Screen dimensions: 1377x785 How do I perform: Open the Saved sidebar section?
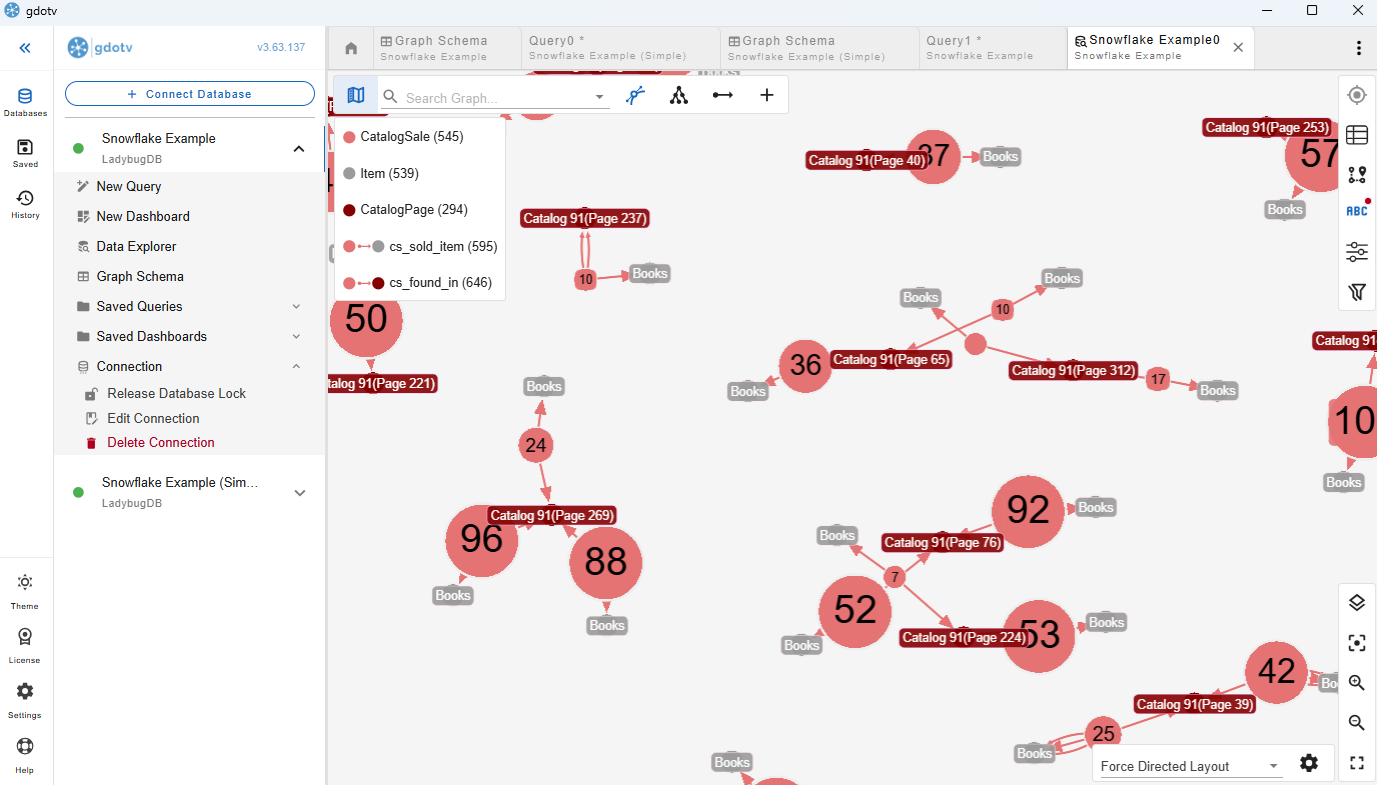pos(25,153)
